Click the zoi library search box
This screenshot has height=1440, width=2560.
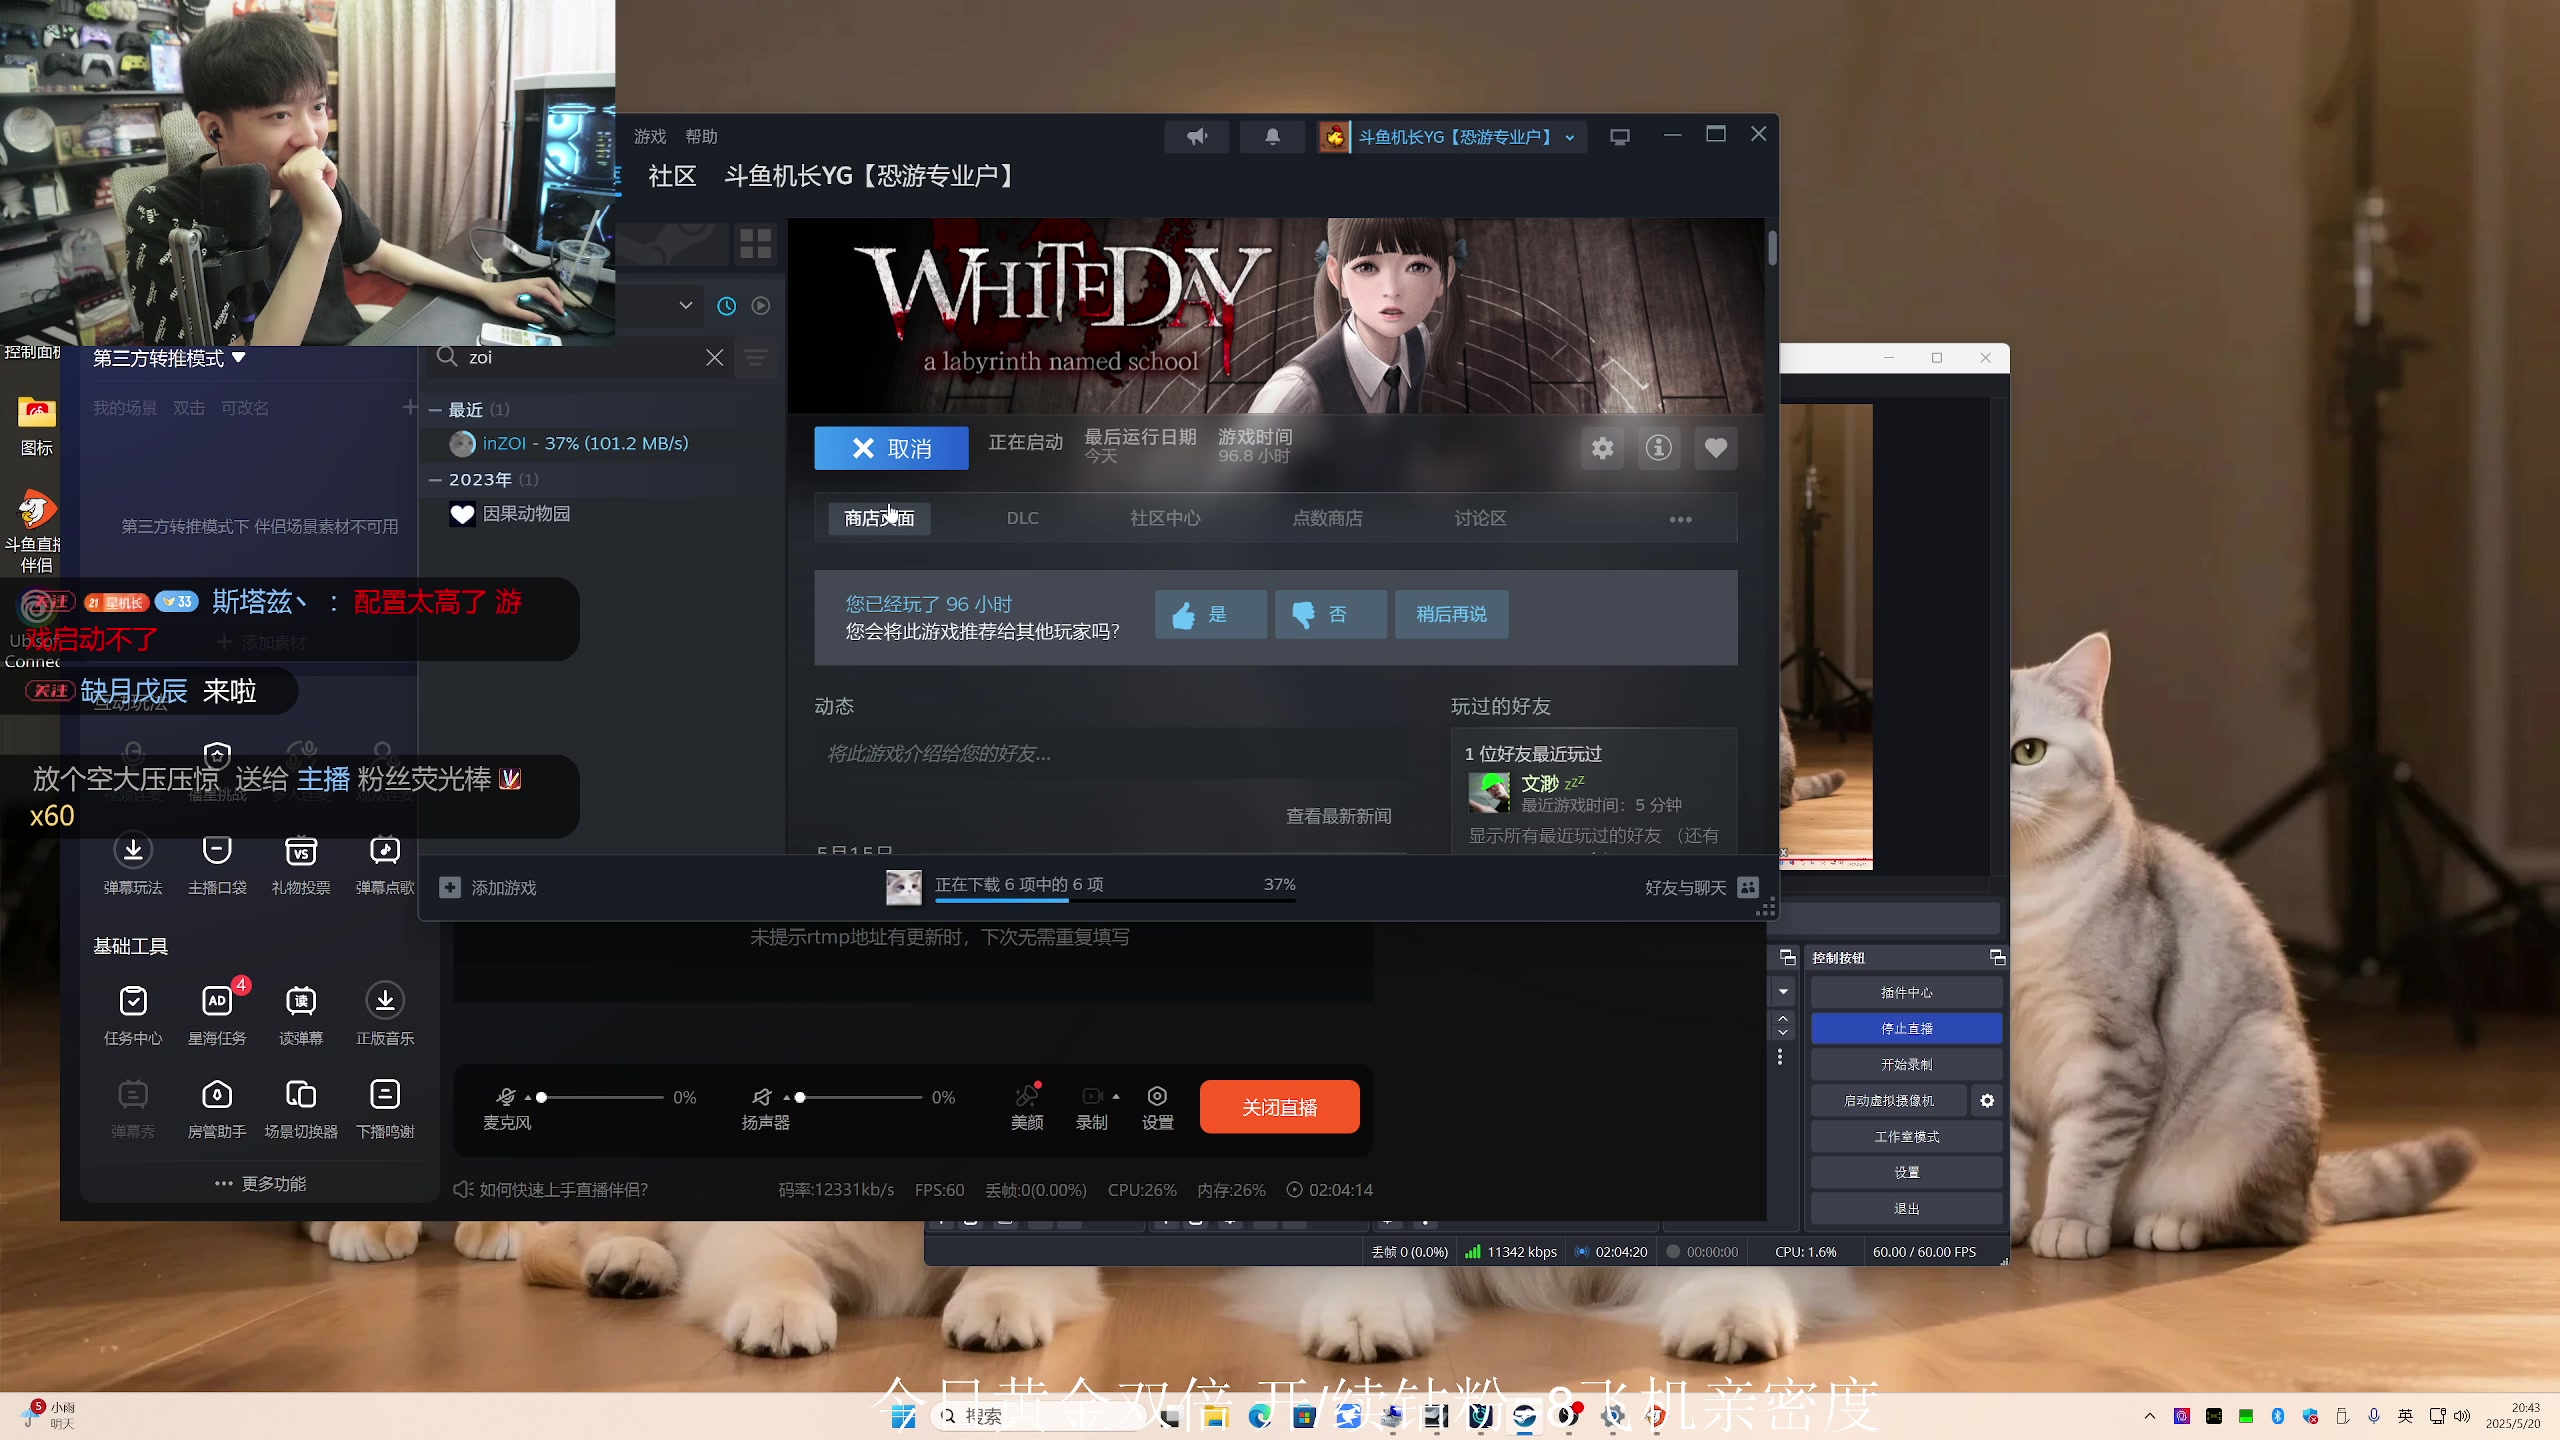pyautogui.click(x=580, y=357)
